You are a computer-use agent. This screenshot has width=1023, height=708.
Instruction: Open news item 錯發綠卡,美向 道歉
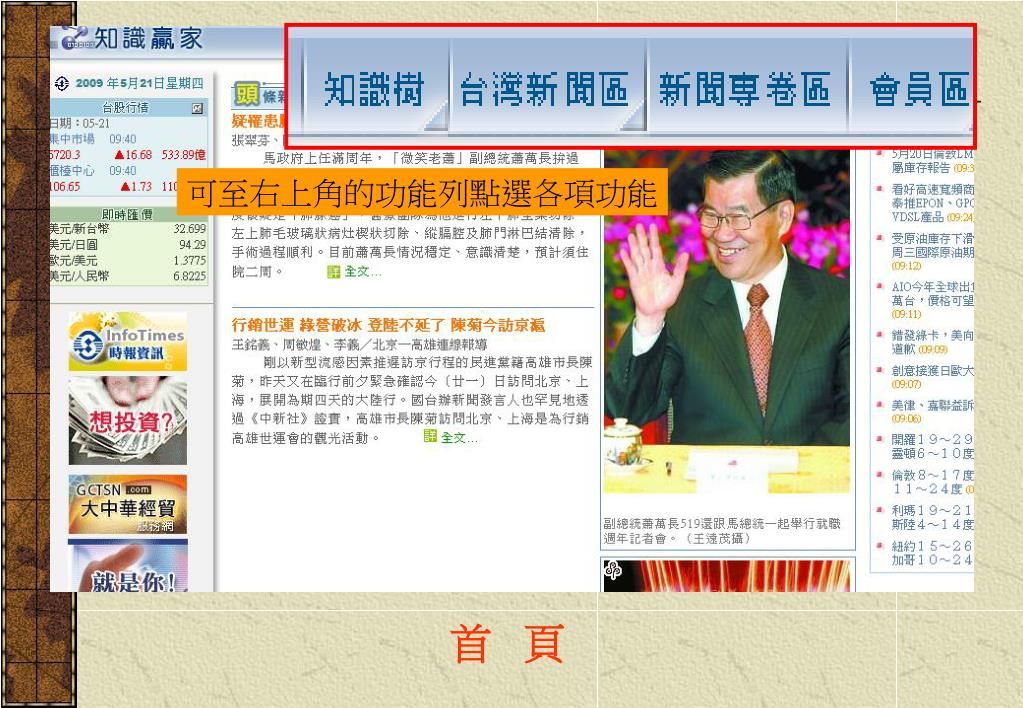click(x=932, y=342)
